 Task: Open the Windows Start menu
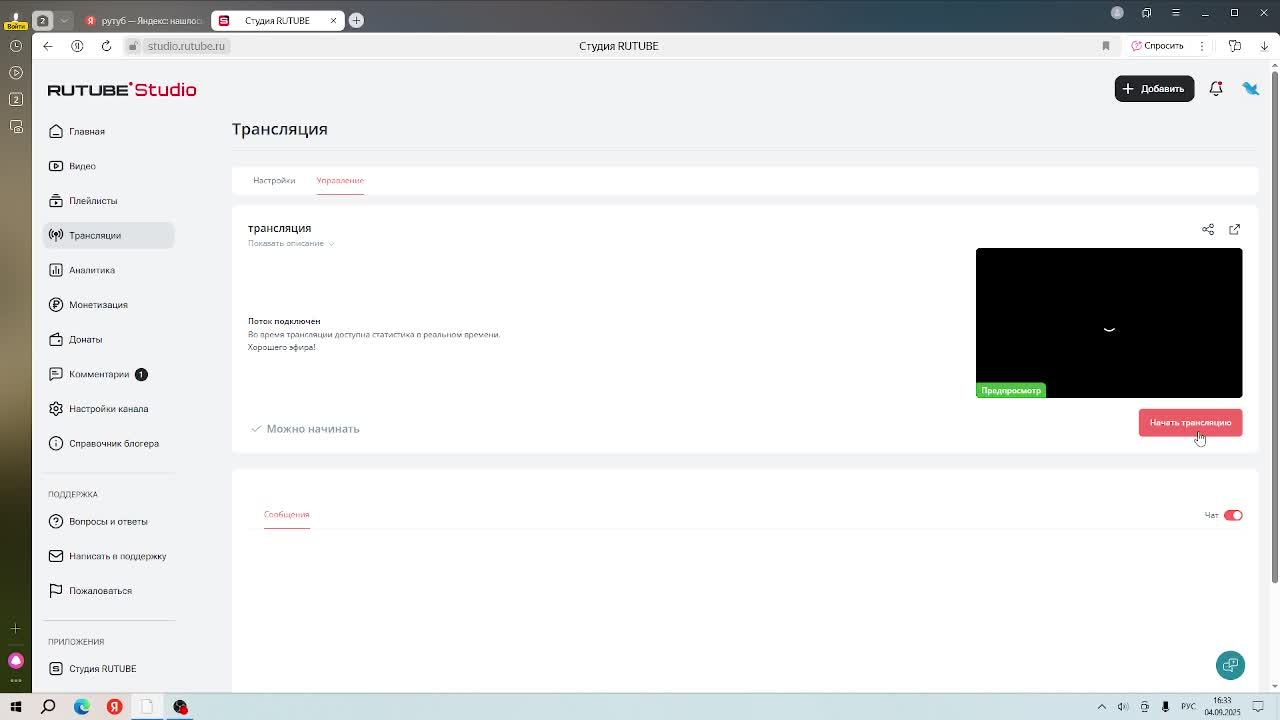16,707
